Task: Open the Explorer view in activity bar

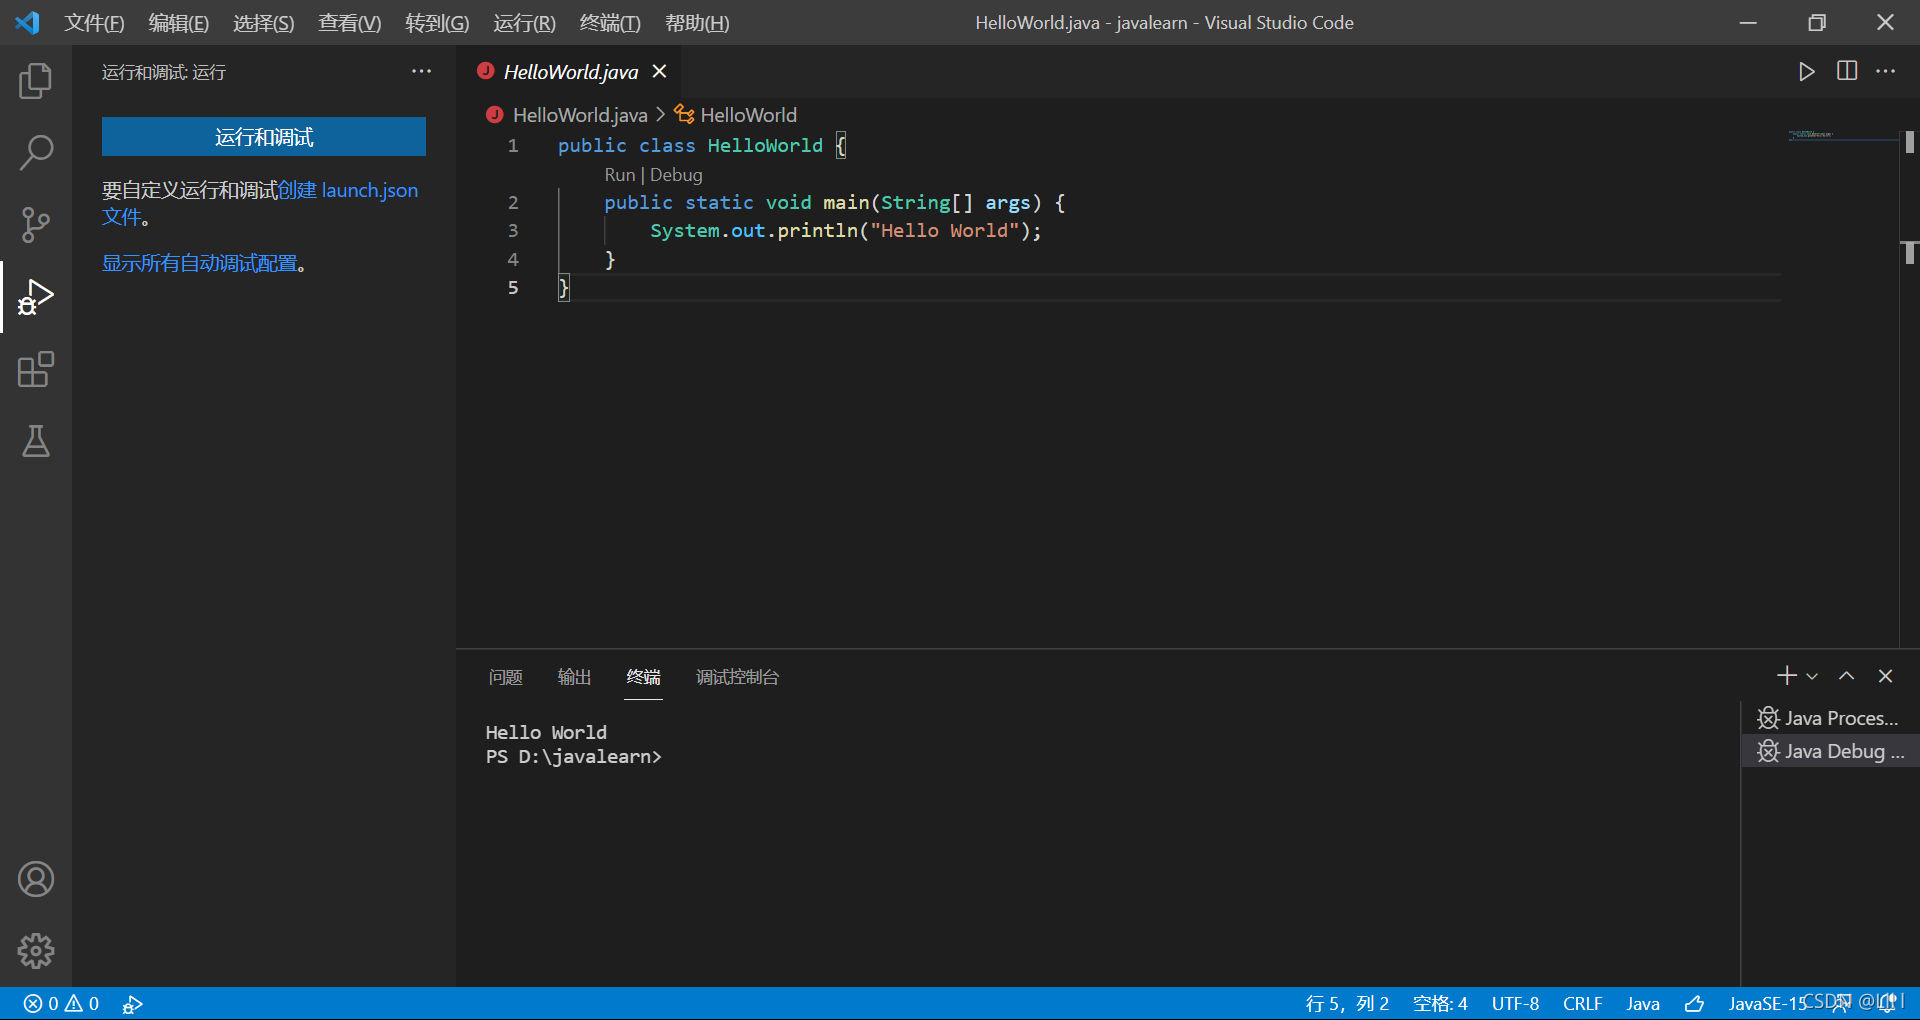Action: pos(36,81)
